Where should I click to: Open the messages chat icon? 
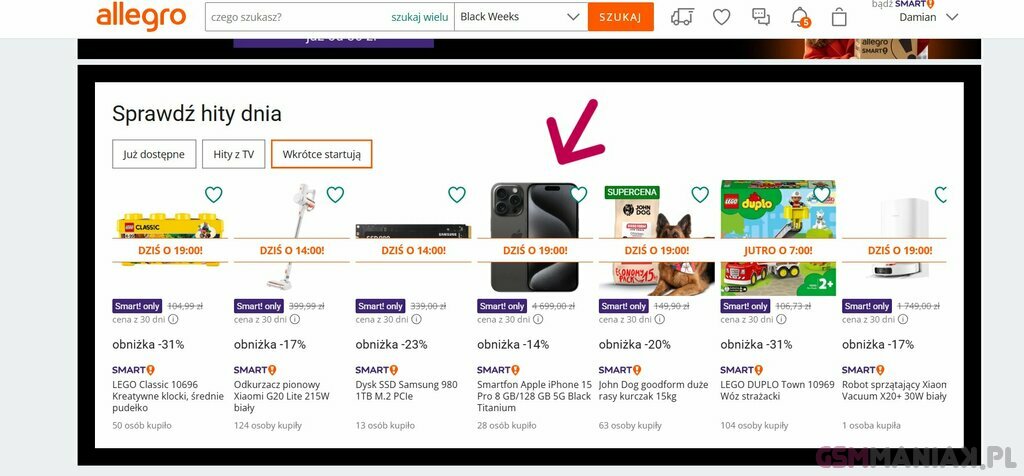point(761,17)
